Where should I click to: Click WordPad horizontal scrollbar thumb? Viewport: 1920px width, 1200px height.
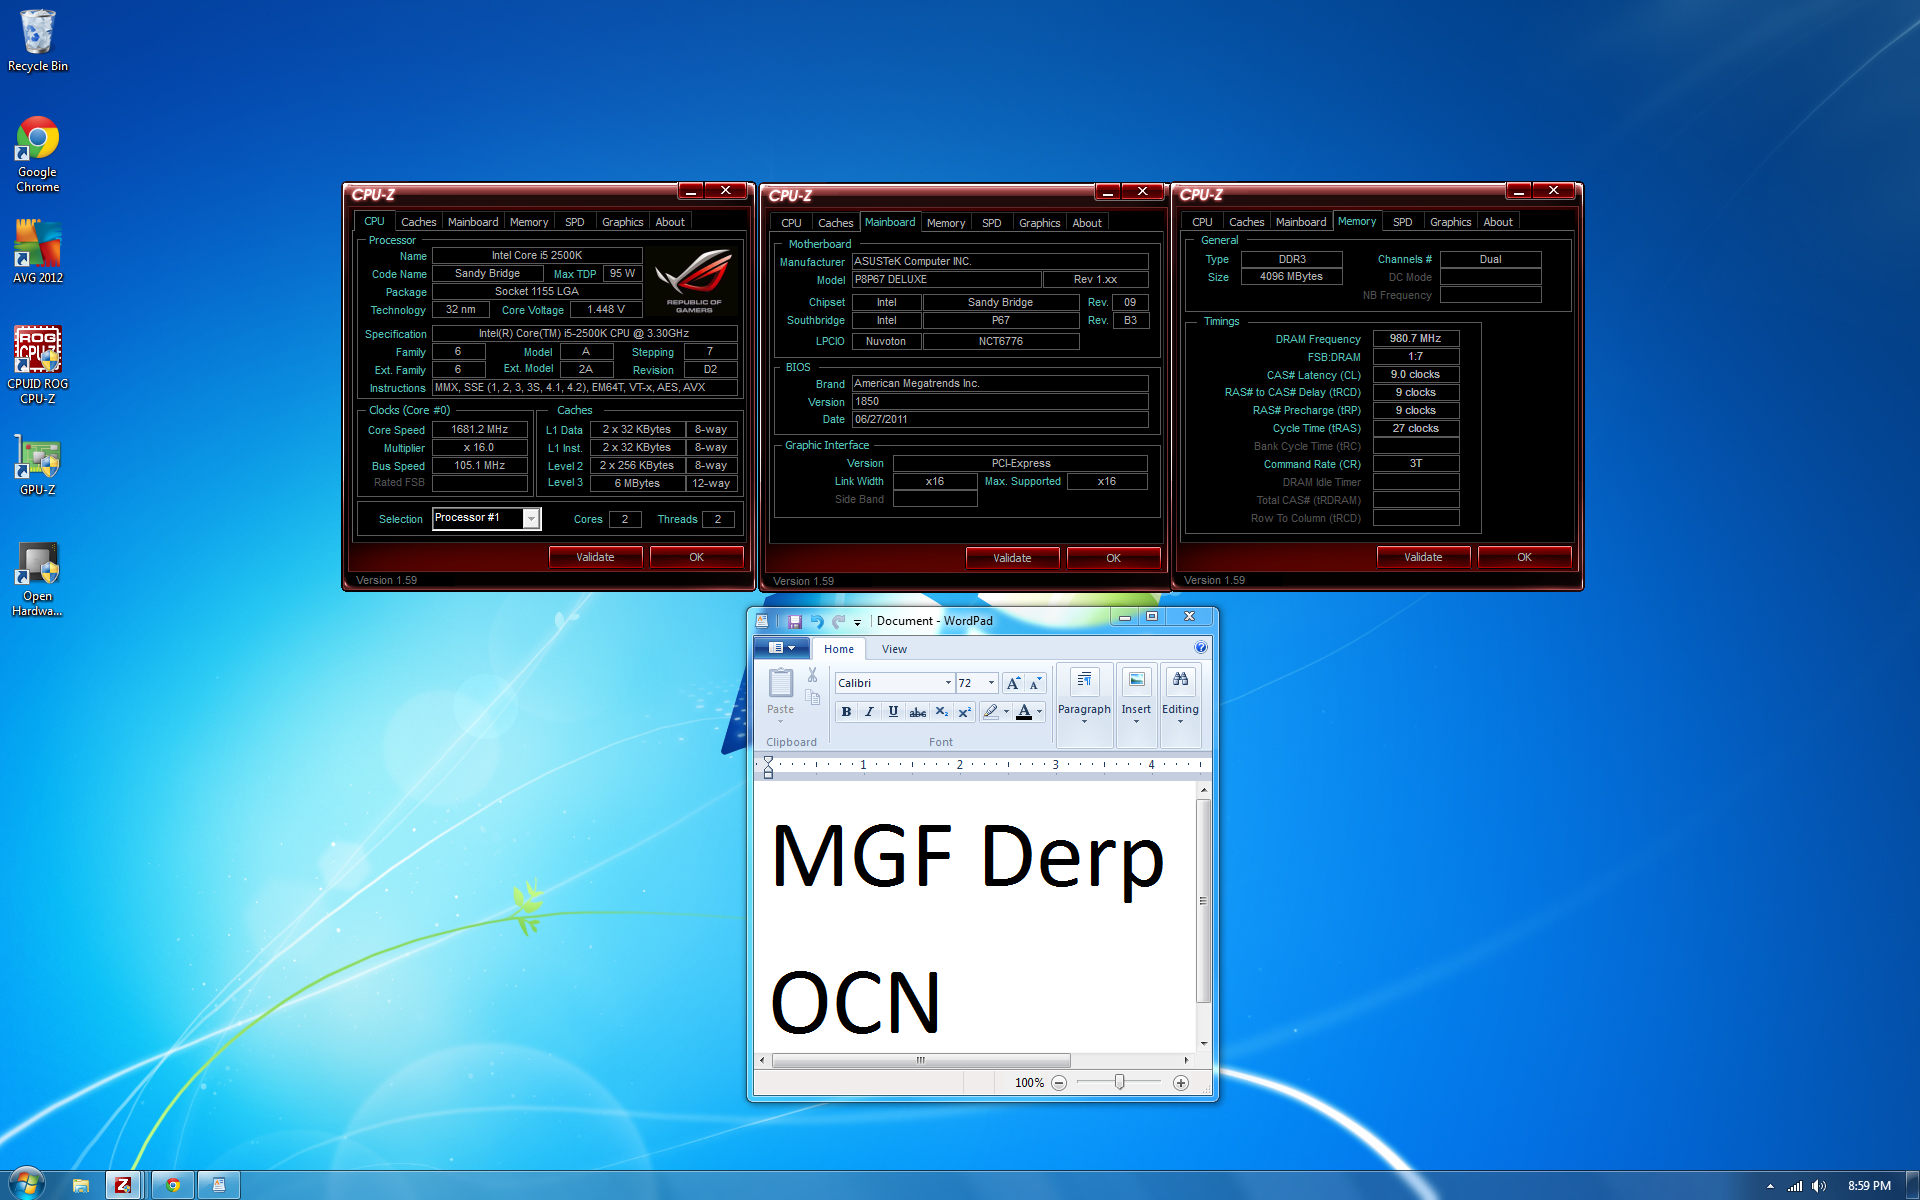click(920, 1060)
